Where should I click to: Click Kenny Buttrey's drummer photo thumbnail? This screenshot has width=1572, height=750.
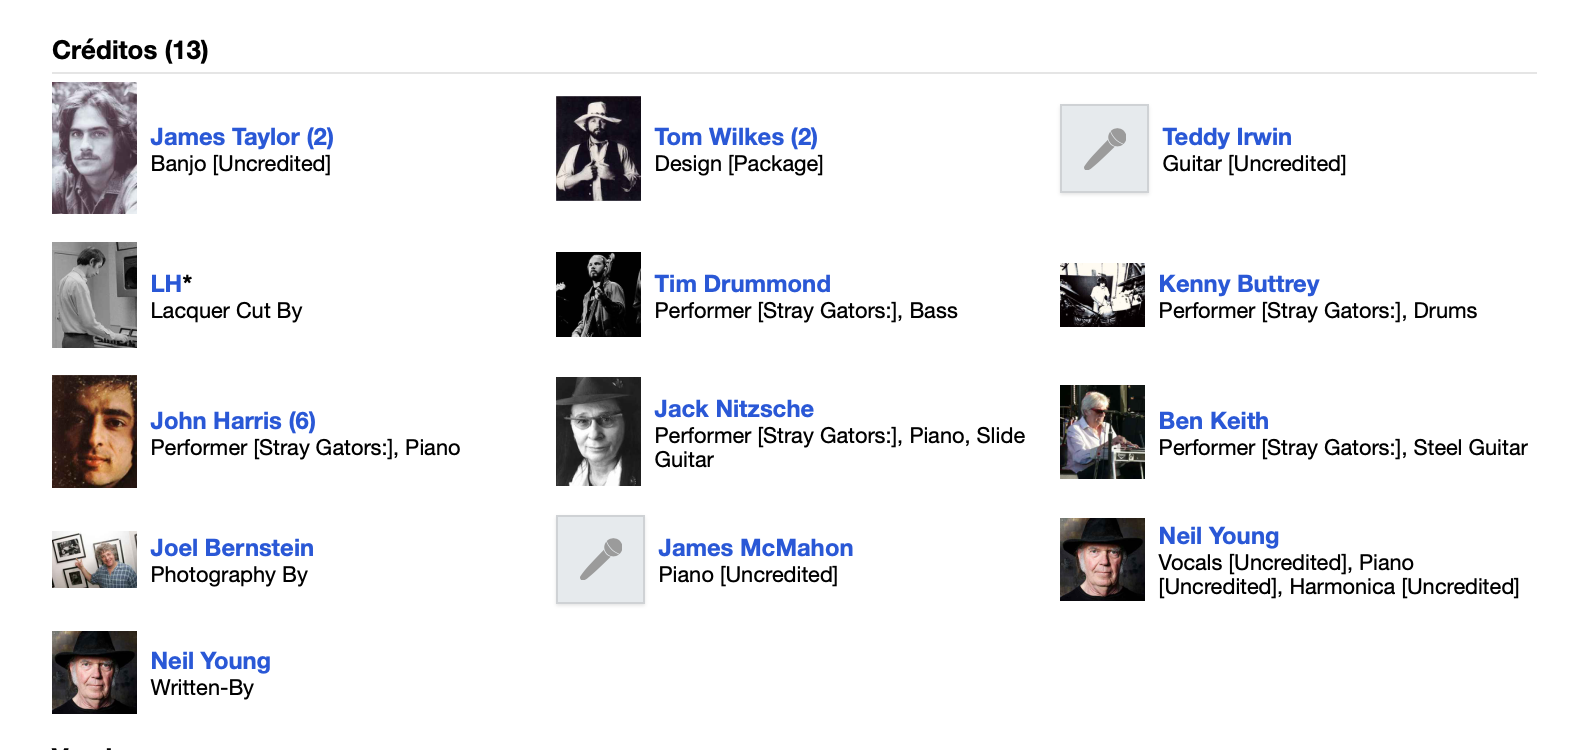click(x=1102, y=295)
